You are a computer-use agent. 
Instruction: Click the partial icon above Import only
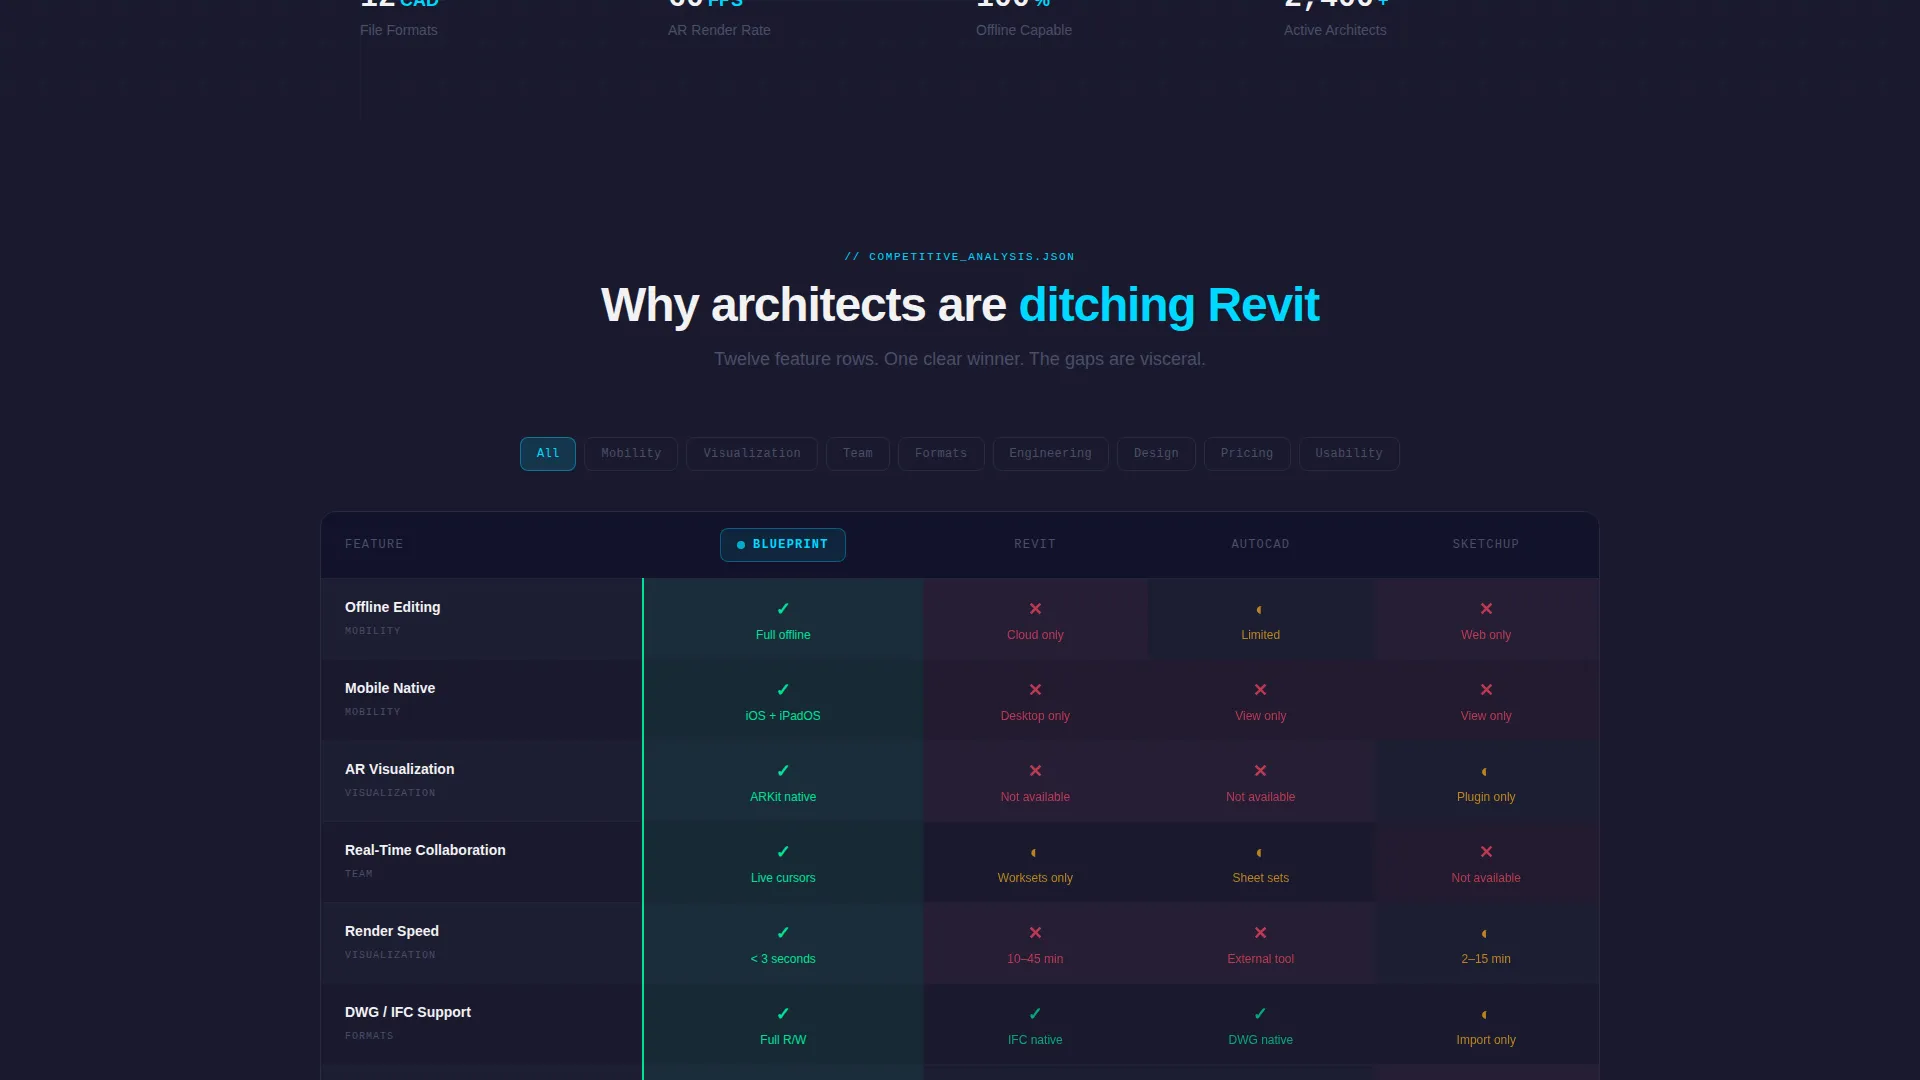pyautogui.click(x=1485, y=1015)
